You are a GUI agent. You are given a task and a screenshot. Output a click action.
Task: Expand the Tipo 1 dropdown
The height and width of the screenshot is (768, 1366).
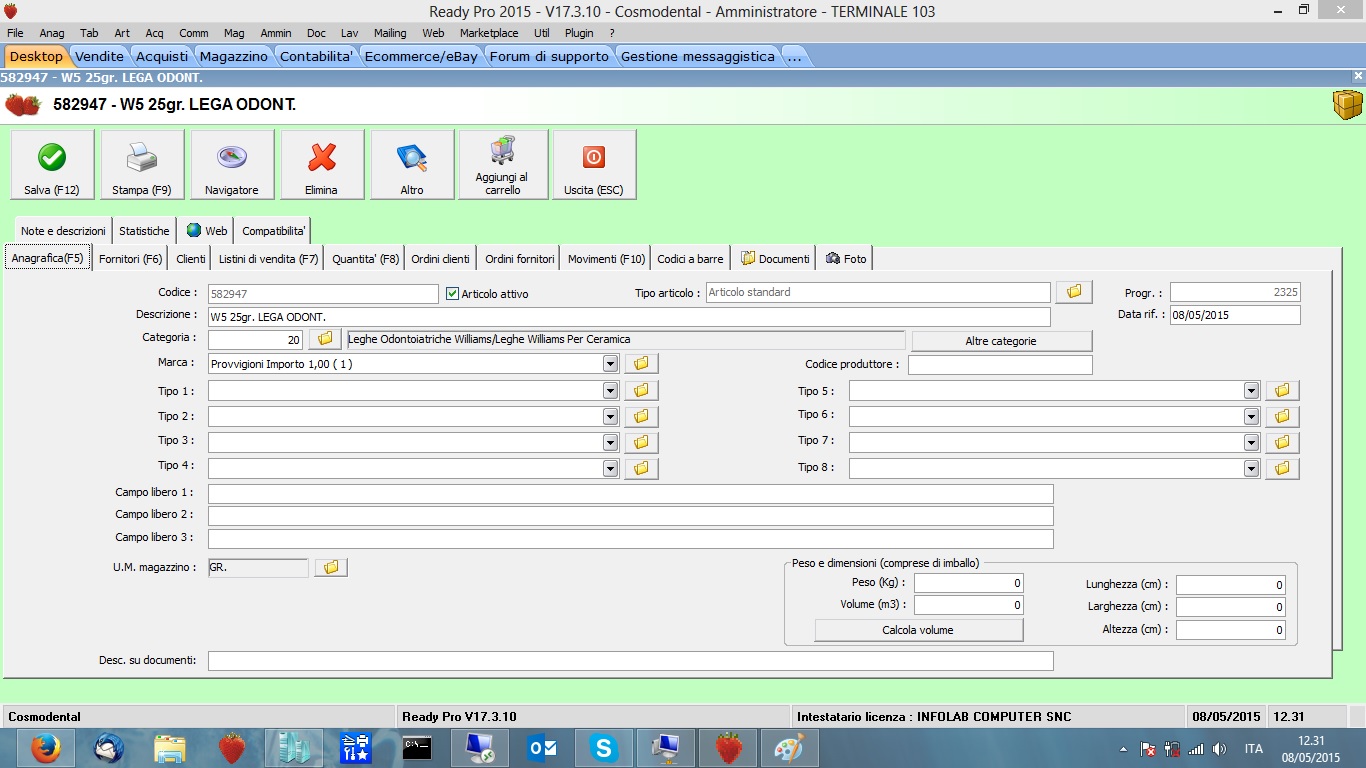click(610, 390)
